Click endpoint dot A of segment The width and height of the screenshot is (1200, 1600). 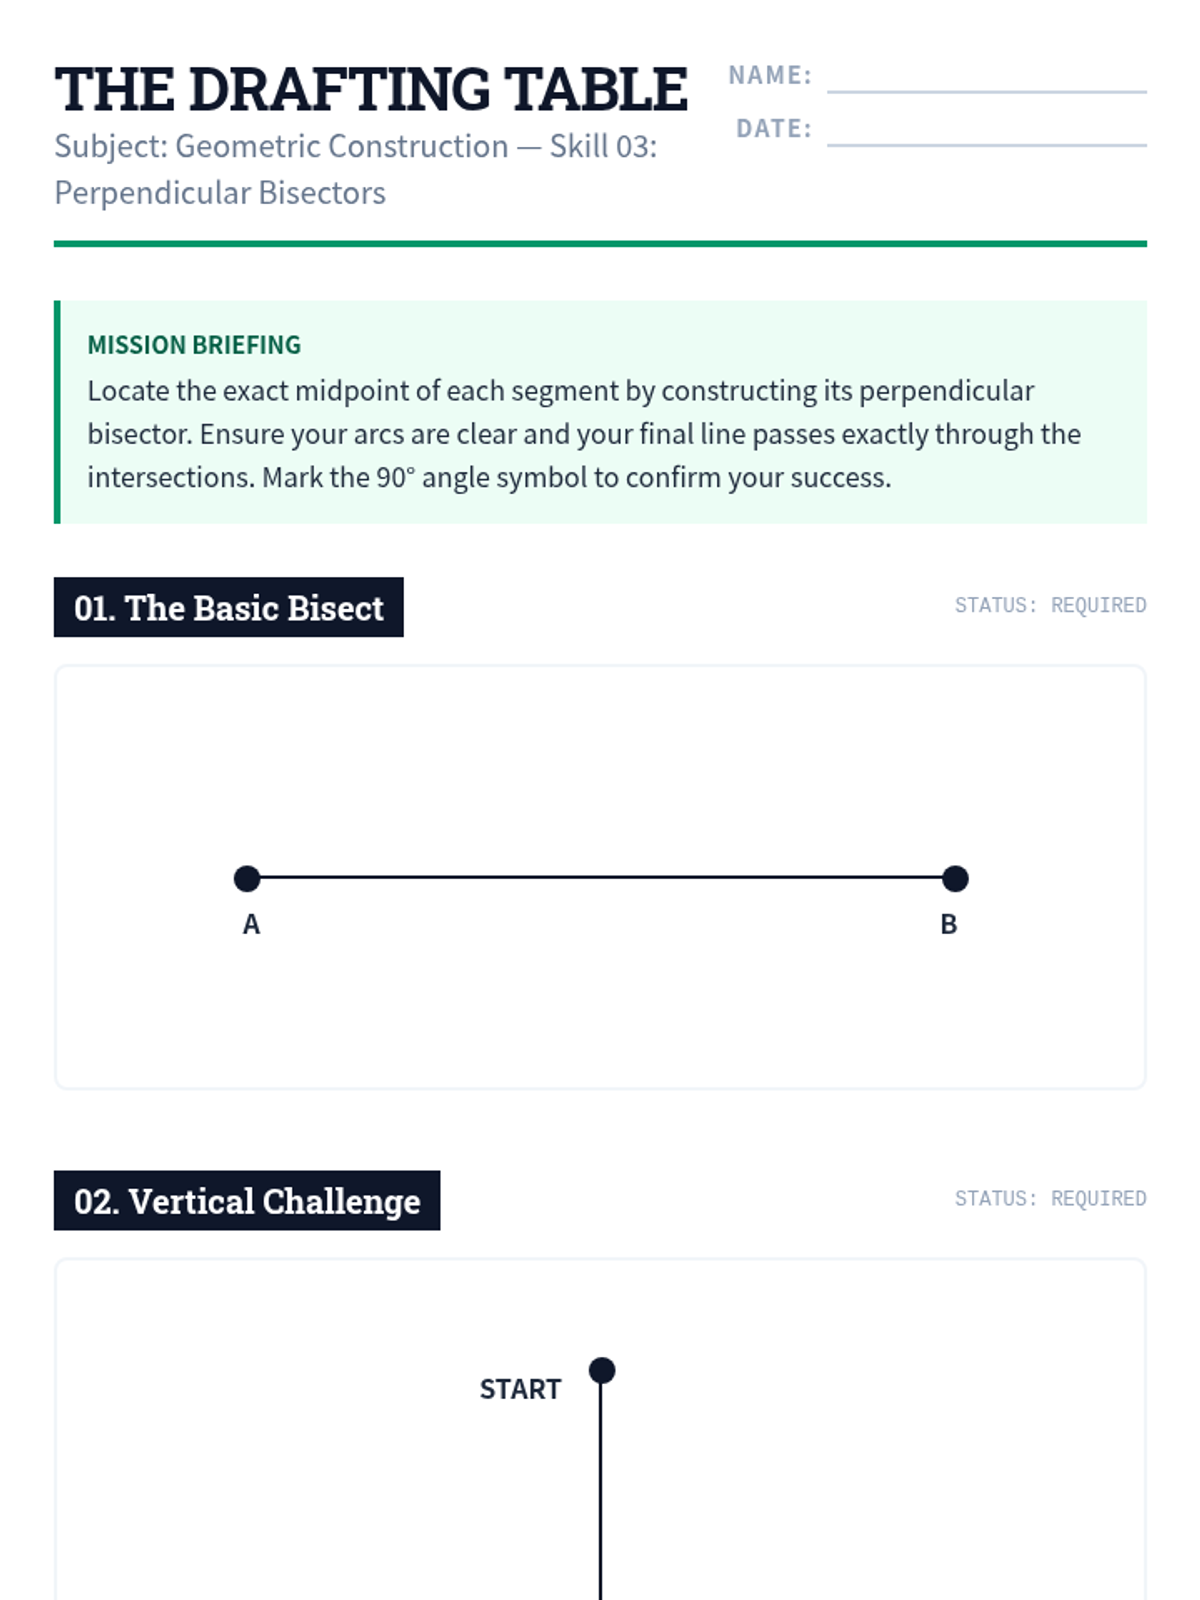(247, 878)
